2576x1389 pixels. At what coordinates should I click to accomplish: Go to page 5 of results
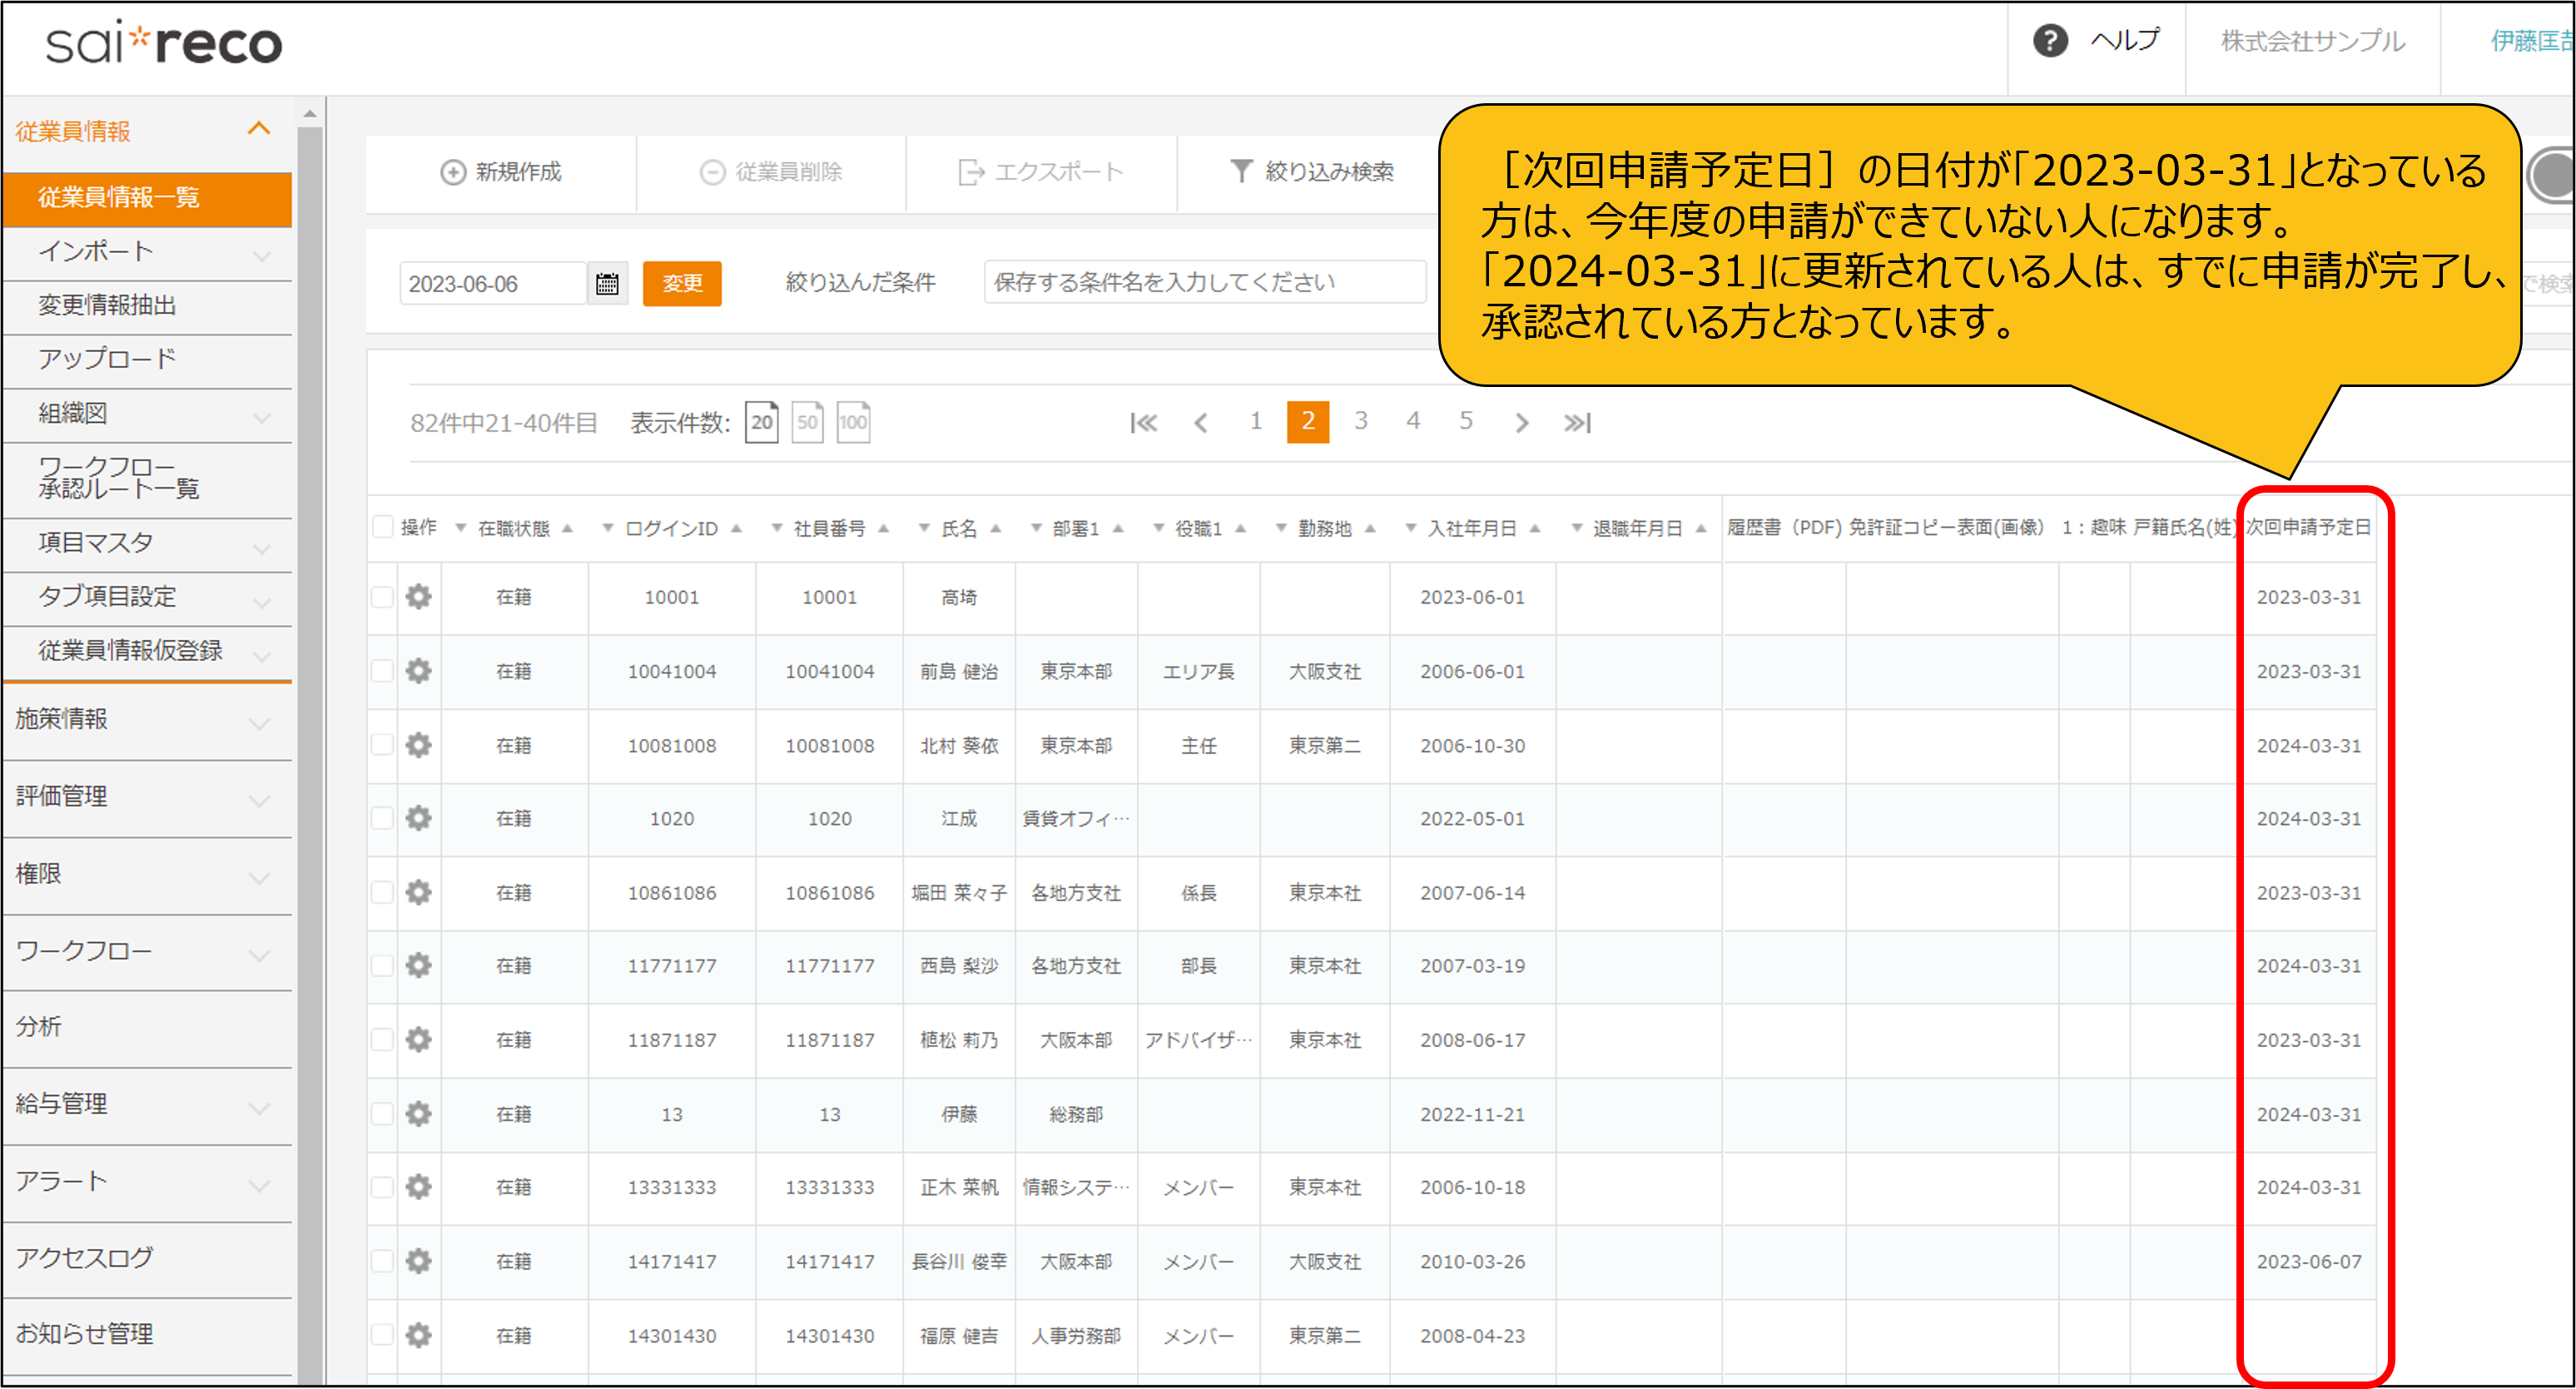coord(1466,421)
